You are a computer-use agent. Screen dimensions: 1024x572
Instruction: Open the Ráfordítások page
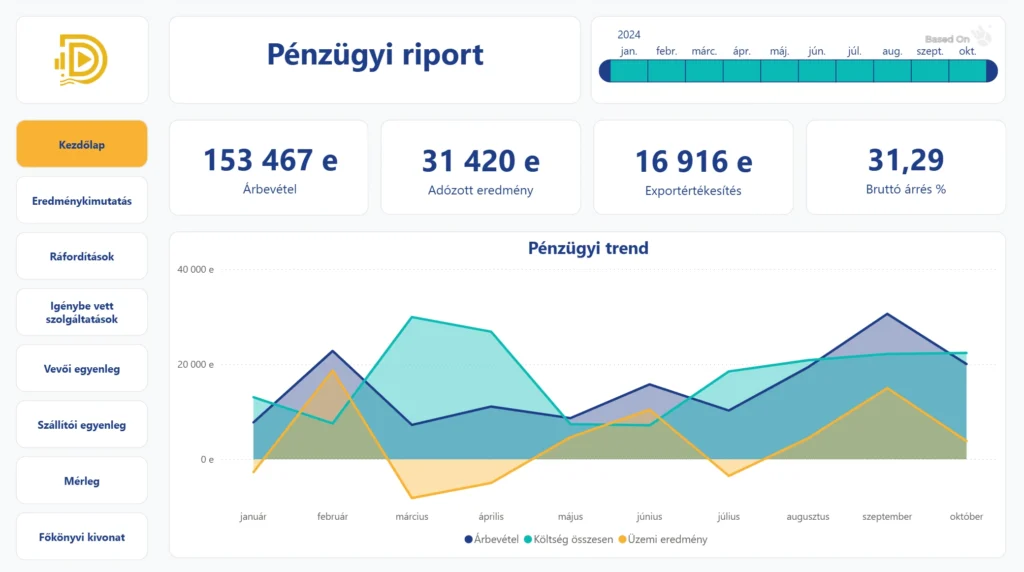coord(82,256)
